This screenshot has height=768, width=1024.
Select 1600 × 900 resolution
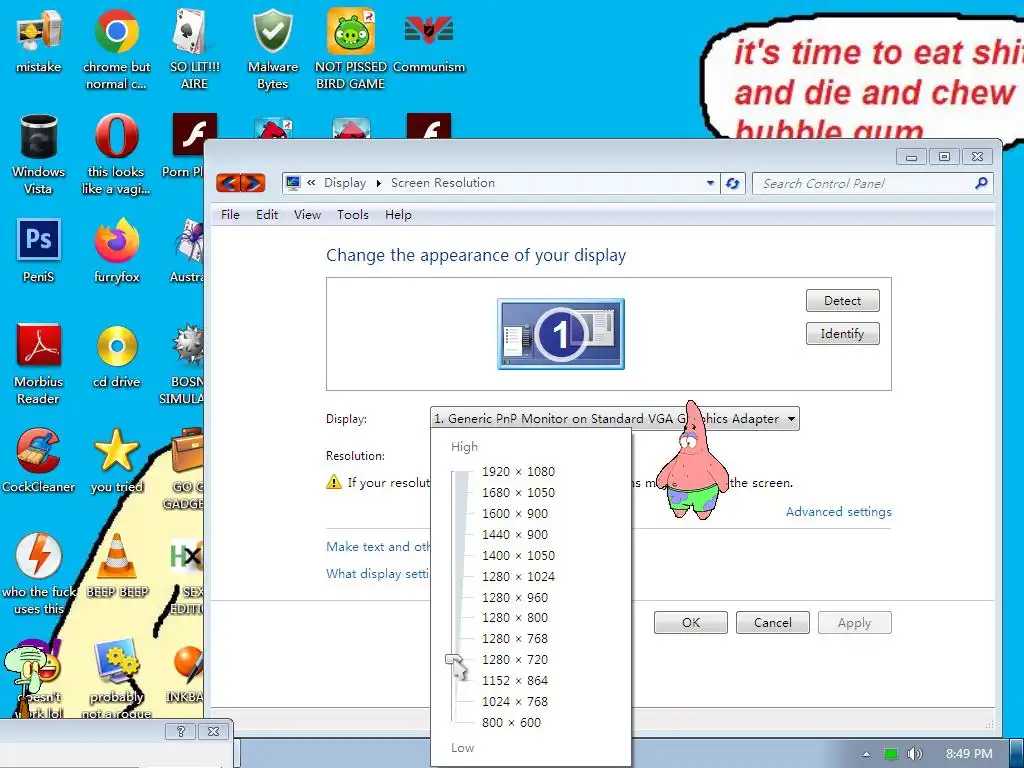pyautogui.click(x=515, y=513)
